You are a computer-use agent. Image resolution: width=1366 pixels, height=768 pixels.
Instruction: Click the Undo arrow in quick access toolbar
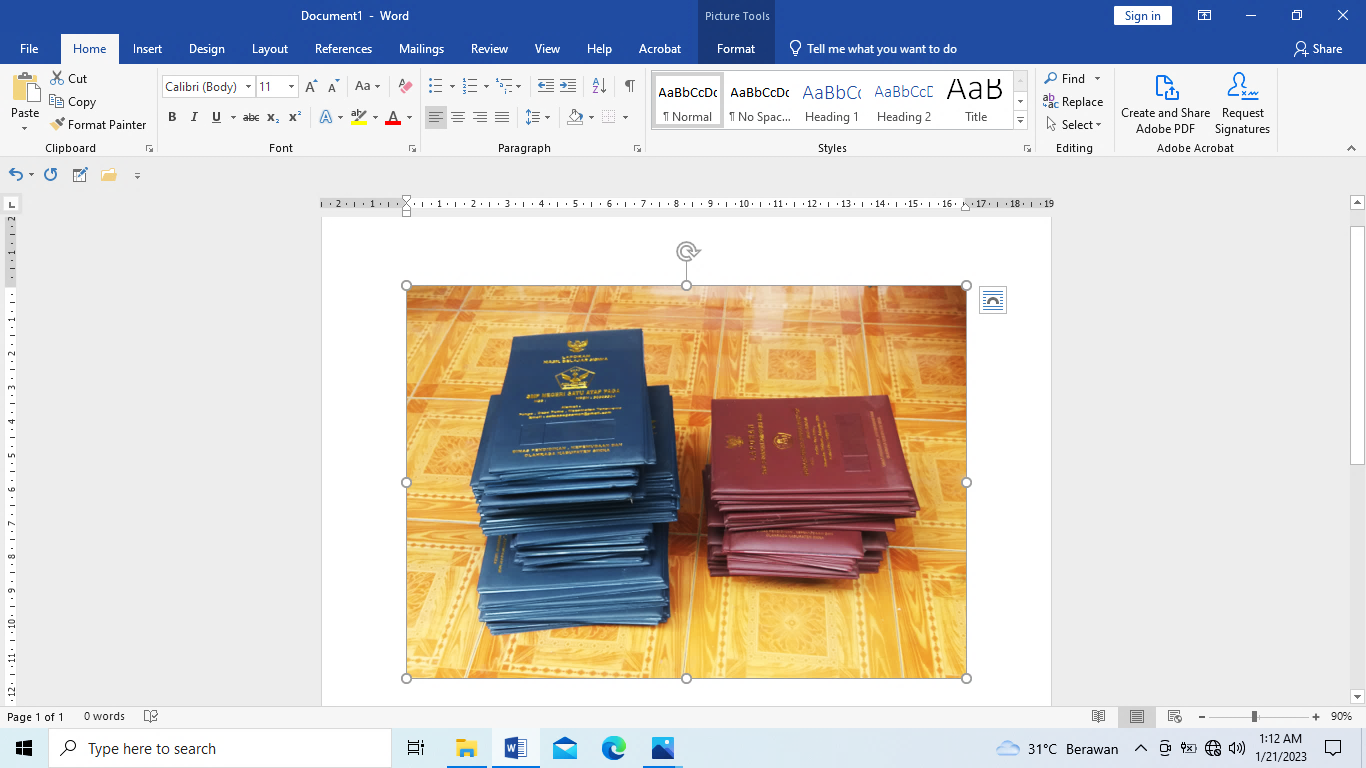click(x=15, y=174)
